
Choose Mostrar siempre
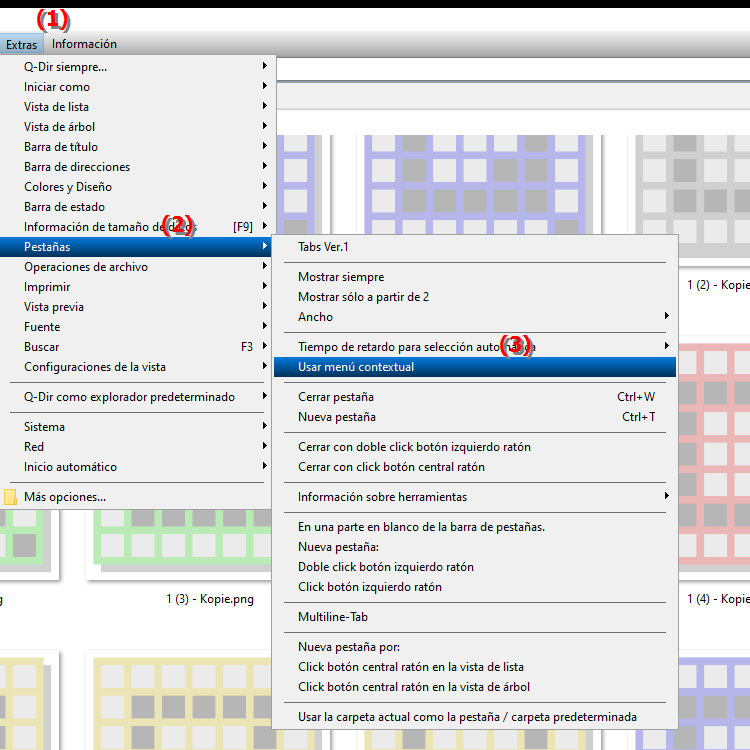point(474,277)
